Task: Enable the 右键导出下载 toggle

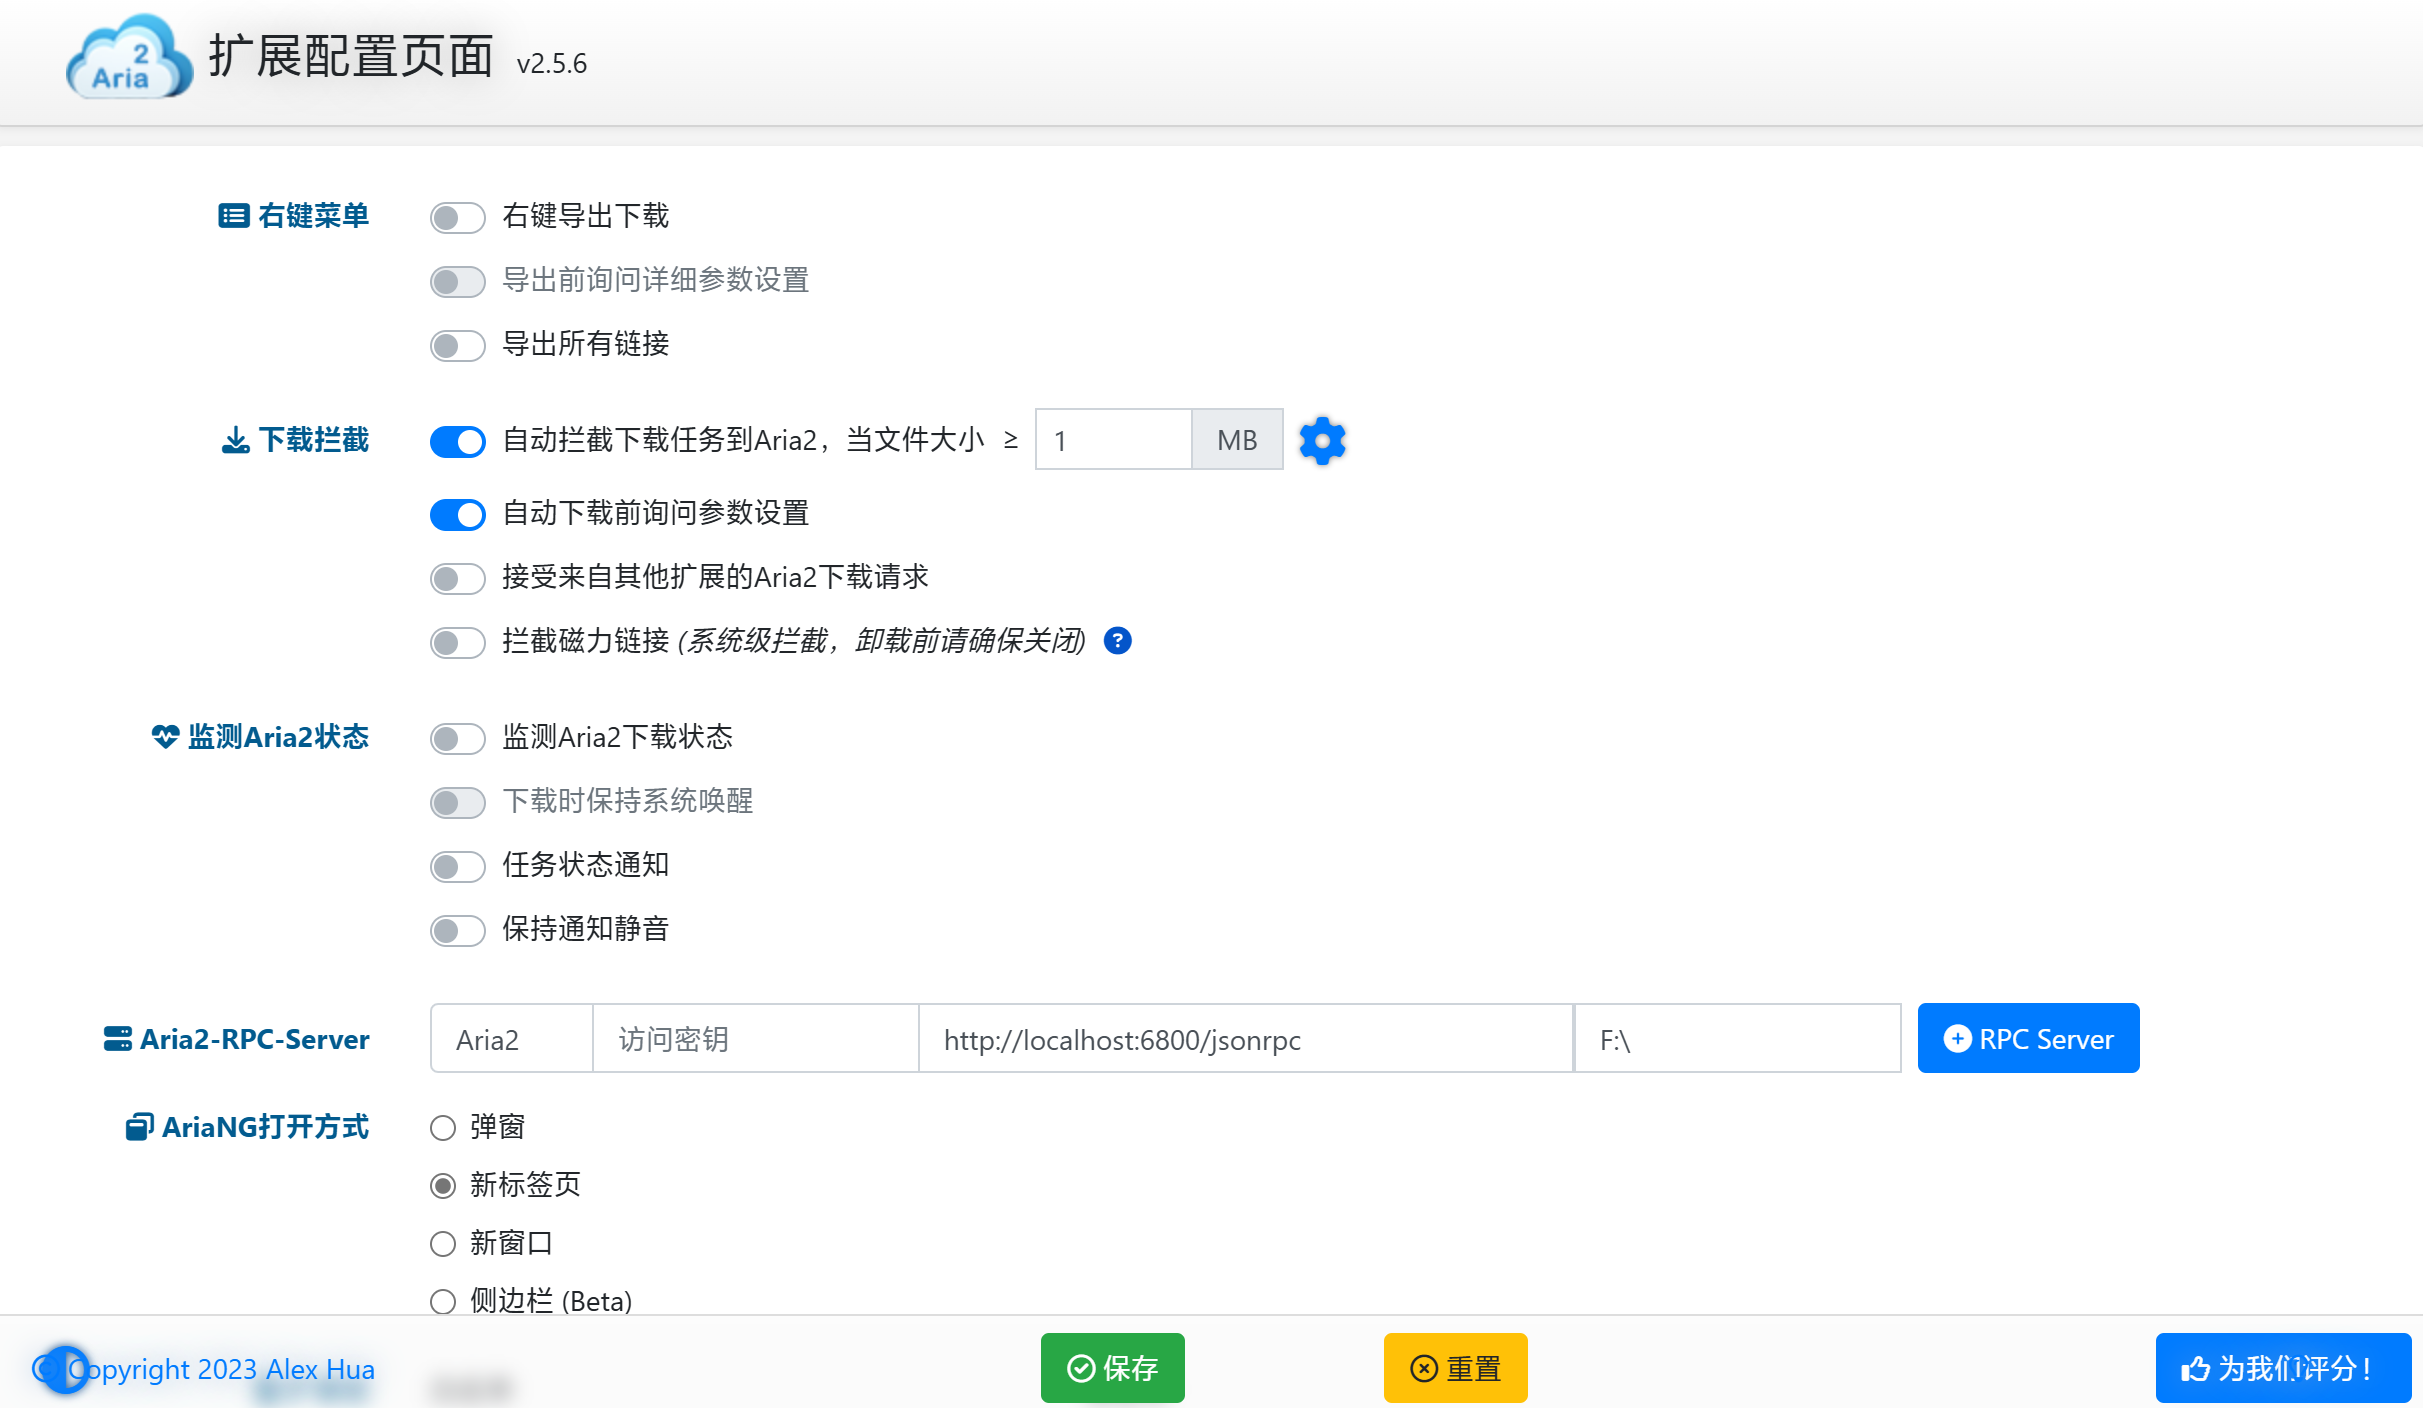Action: (457, 218)
